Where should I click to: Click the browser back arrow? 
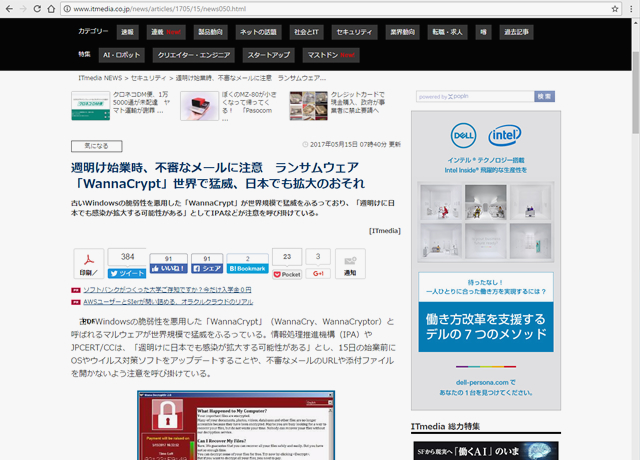[11, 9]
